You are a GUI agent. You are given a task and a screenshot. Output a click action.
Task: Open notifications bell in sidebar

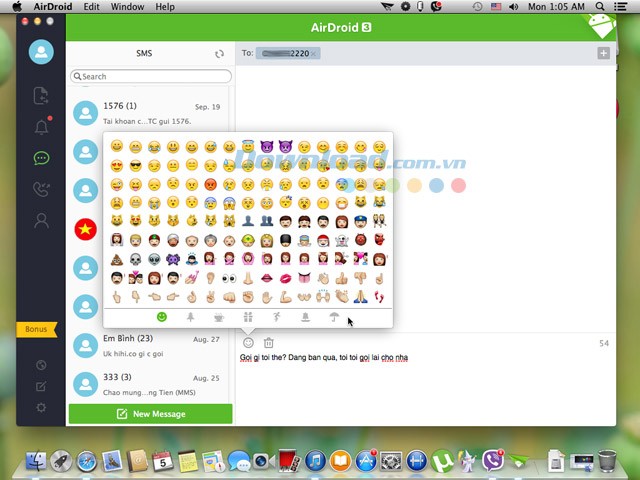[x=41, y=127]
